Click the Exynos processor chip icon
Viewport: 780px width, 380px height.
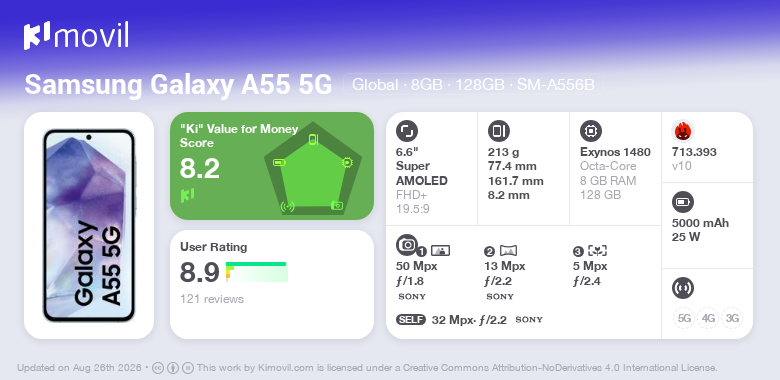pos(590,131)
